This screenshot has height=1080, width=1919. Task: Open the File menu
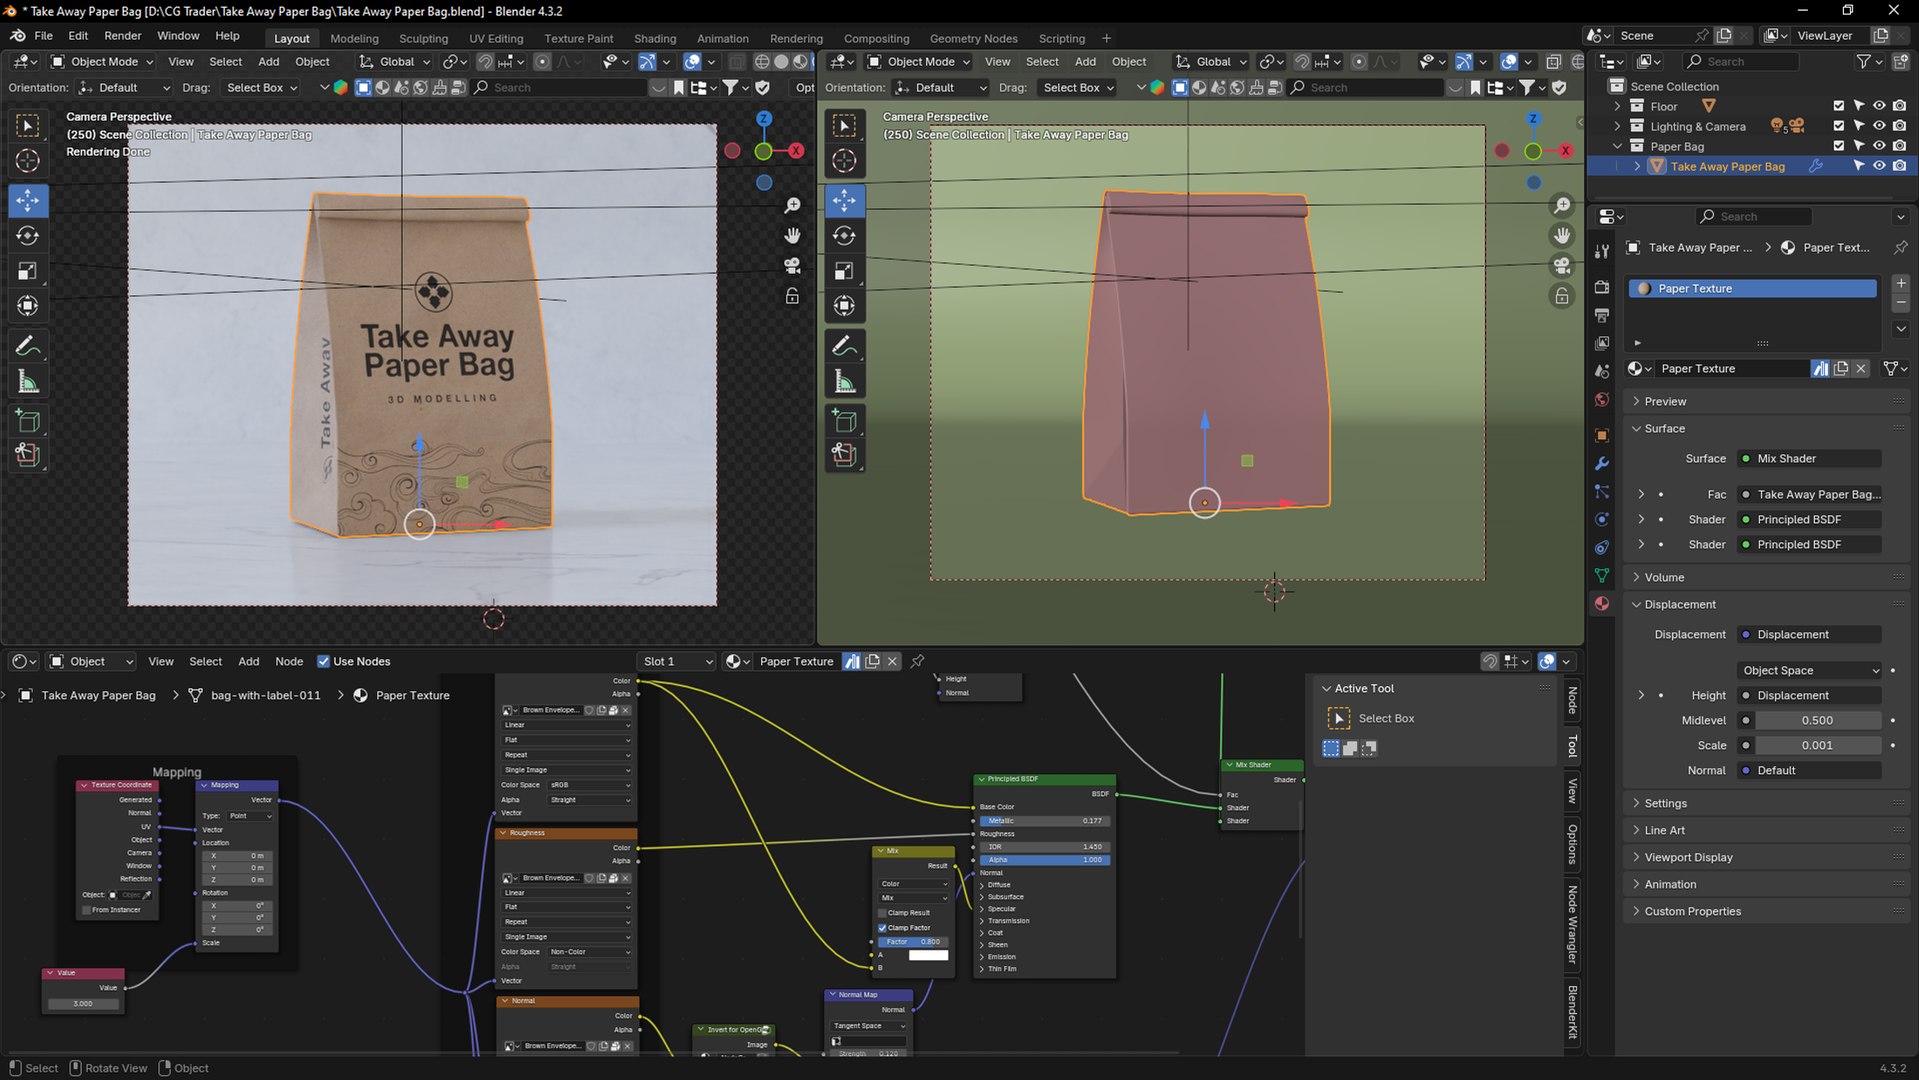[43, 36]
